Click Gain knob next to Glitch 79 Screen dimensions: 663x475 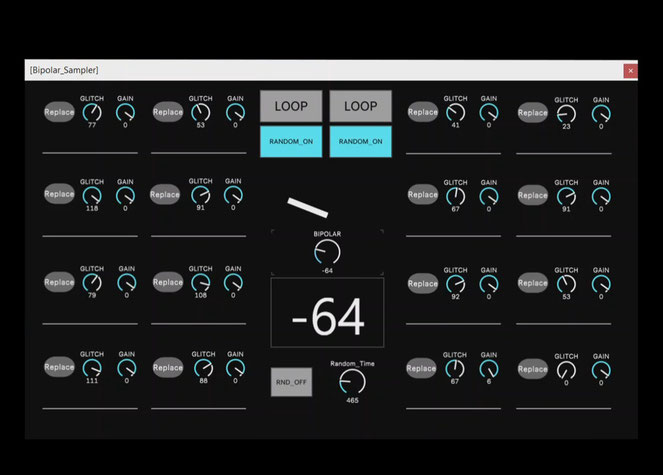(x=126, y=283)
